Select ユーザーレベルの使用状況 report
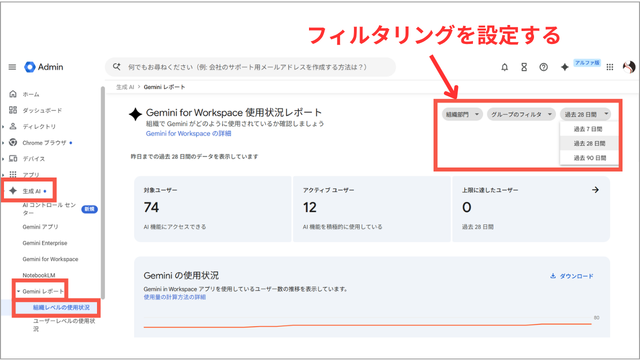 pyautogui.click(x=64, y=325)
